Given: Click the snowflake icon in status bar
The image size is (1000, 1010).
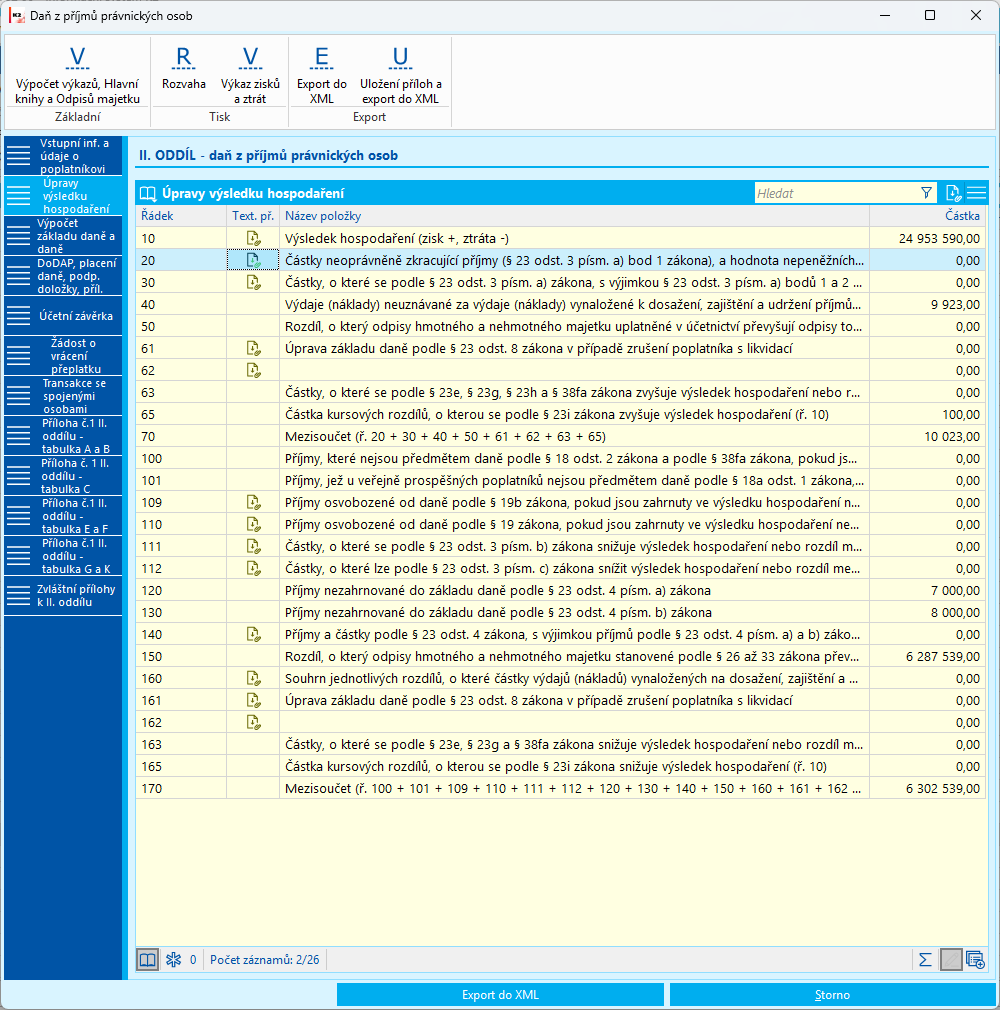Looking at the screenshot, I should coord(173,960).
